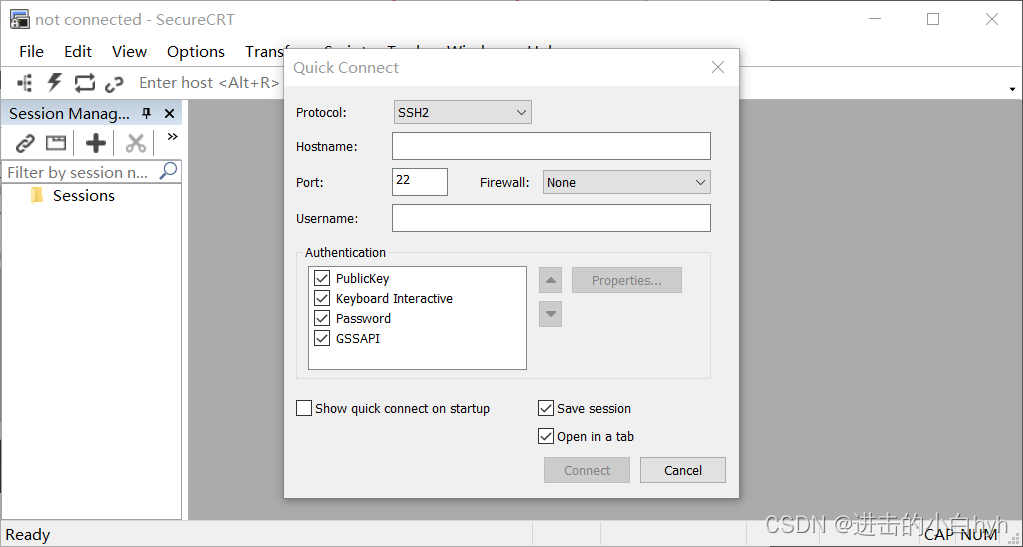Viewport: 1023px width, 547px height.
Task: Uncheck the Save session checkbox
Action: (546, 409)
